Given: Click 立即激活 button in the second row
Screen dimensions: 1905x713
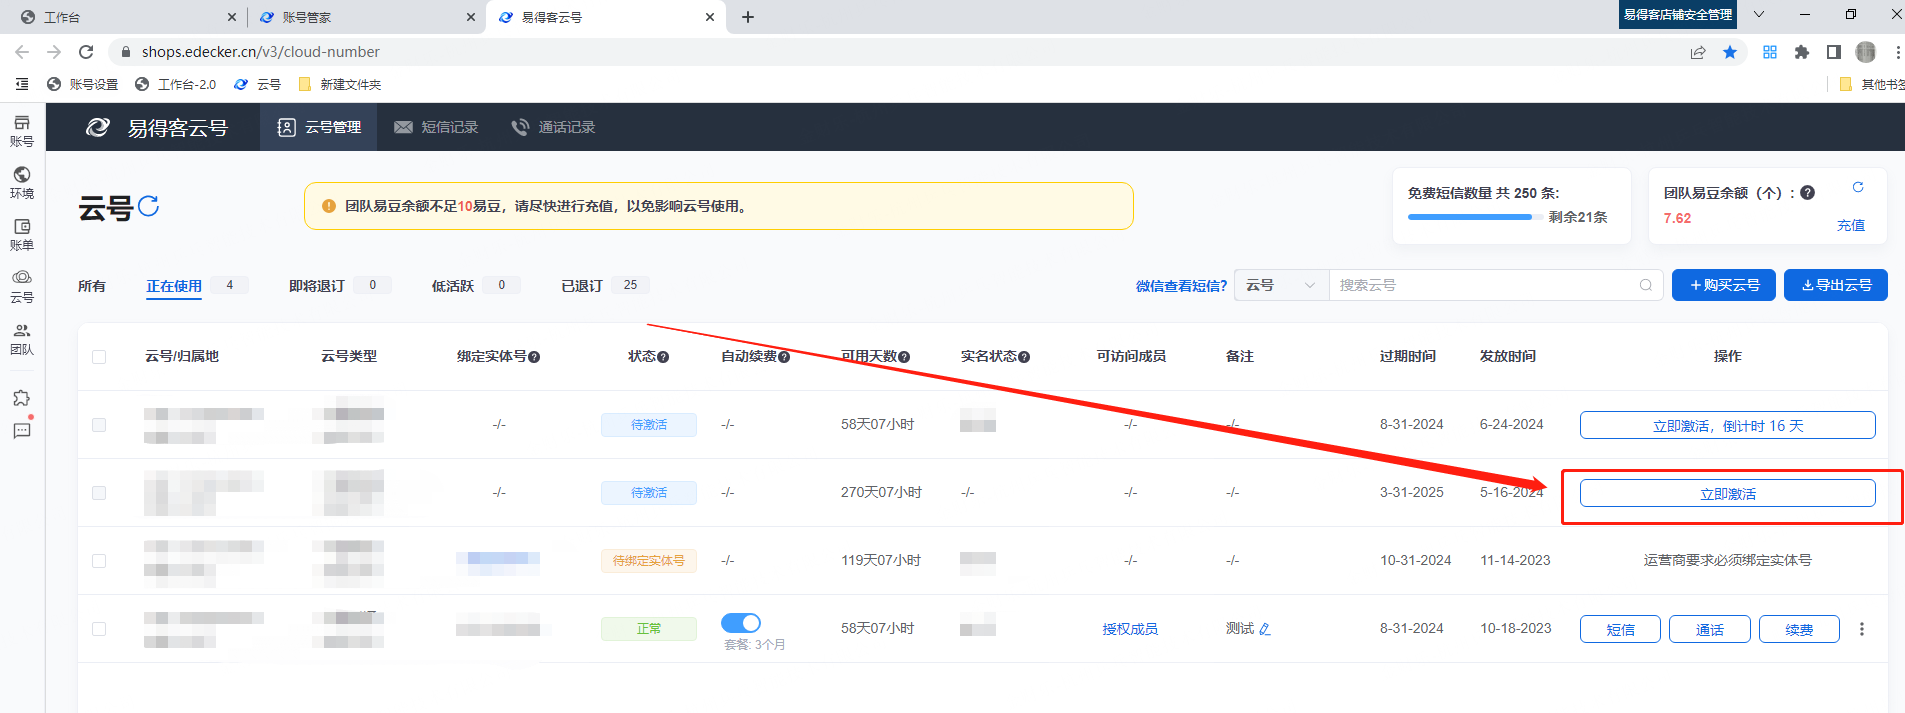Looking at the screenshot, I should (1727, 494).
